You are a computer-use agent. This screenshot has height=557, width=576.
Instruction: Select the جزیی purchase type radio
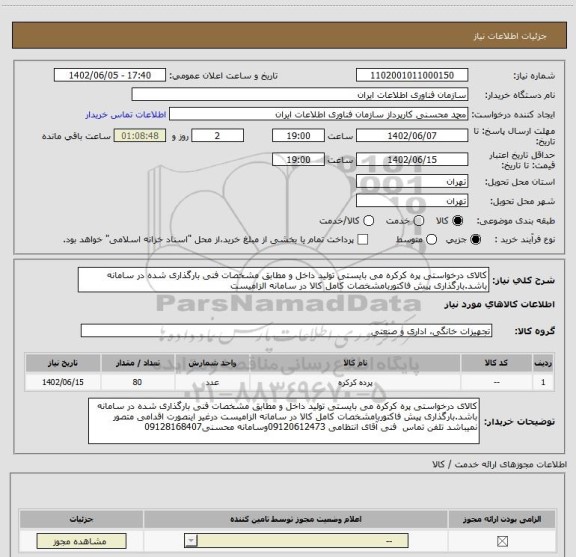pyautogui.click(x=475, y=240)
